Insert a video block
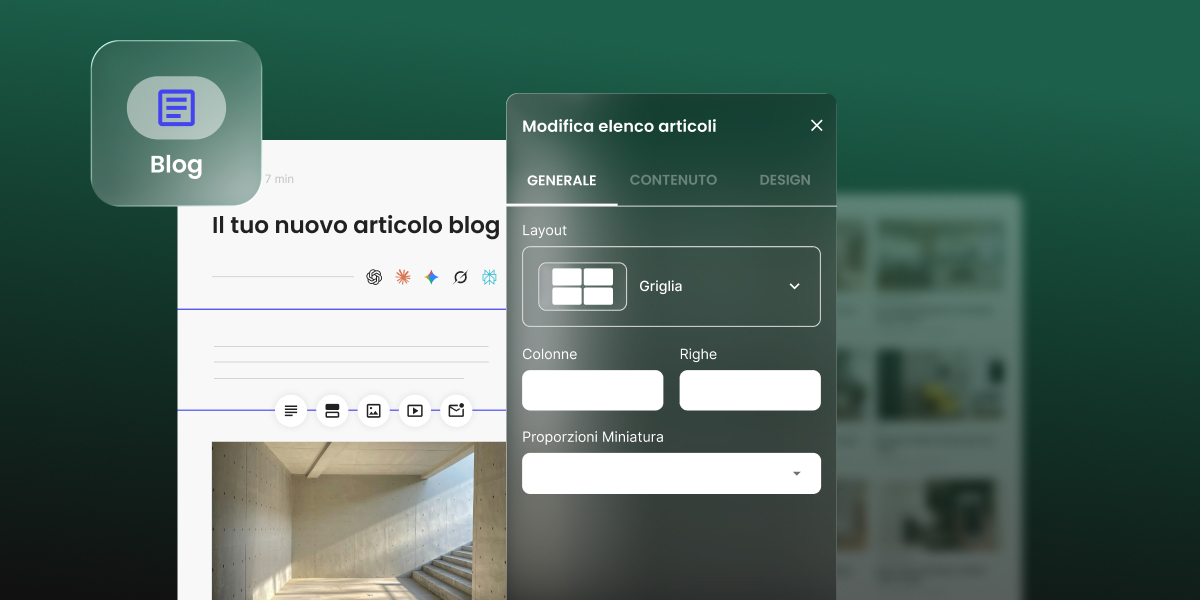Image resolution: width=1200 pixels, height=600 pixels. [x=414, y=410]
